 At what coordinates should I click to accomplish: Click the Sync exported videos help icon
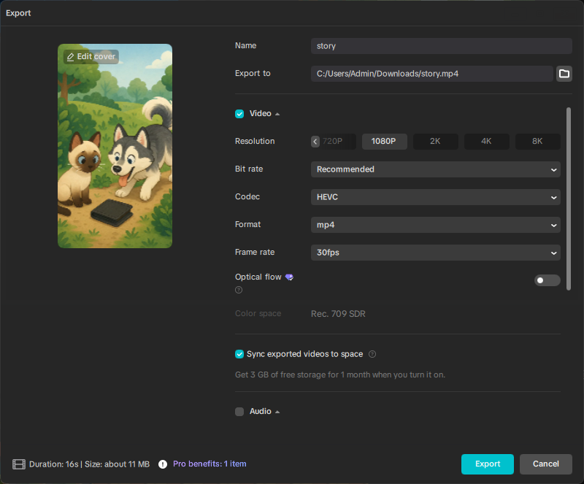[372, 354]
